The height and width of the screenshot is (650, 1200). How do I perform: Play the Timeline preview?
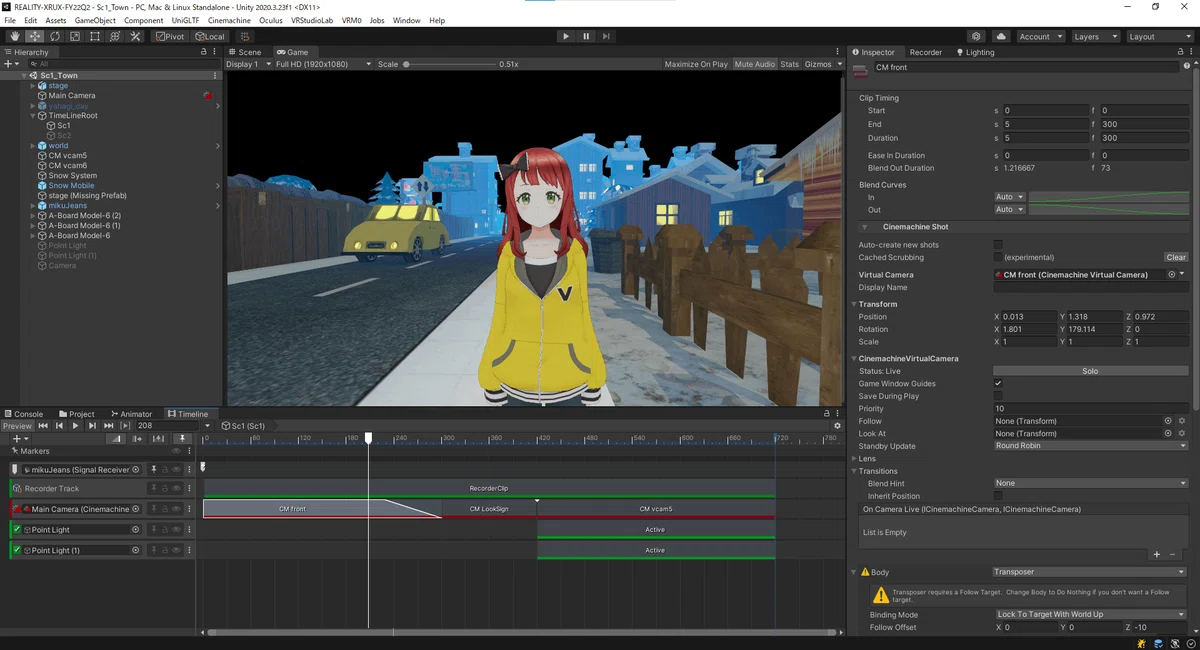tap(75, 426)
